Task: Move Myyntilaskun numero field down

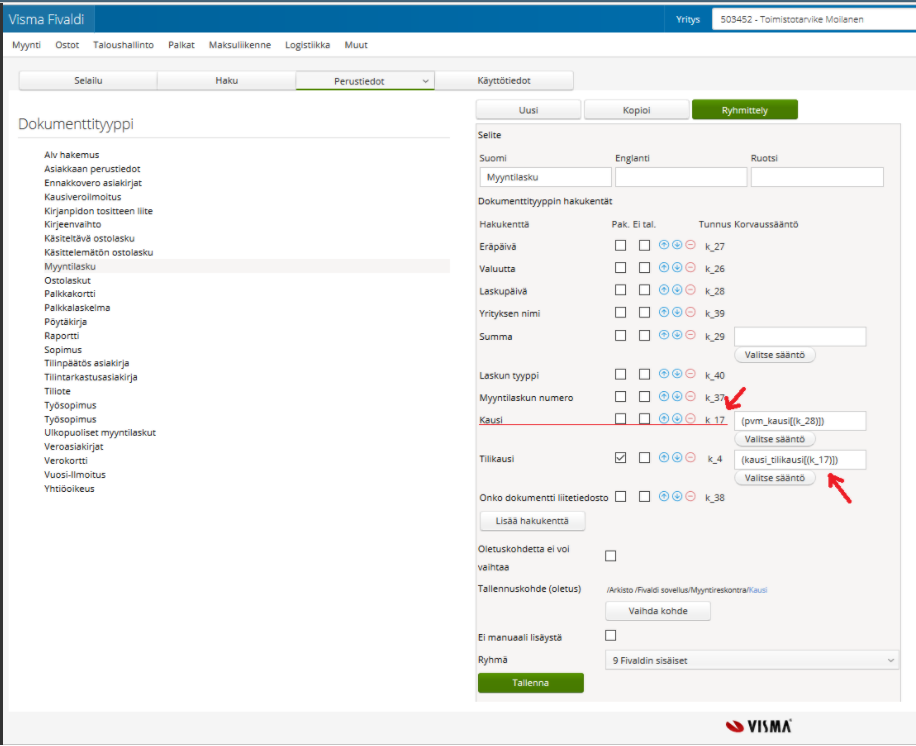Action: [677, 397]
